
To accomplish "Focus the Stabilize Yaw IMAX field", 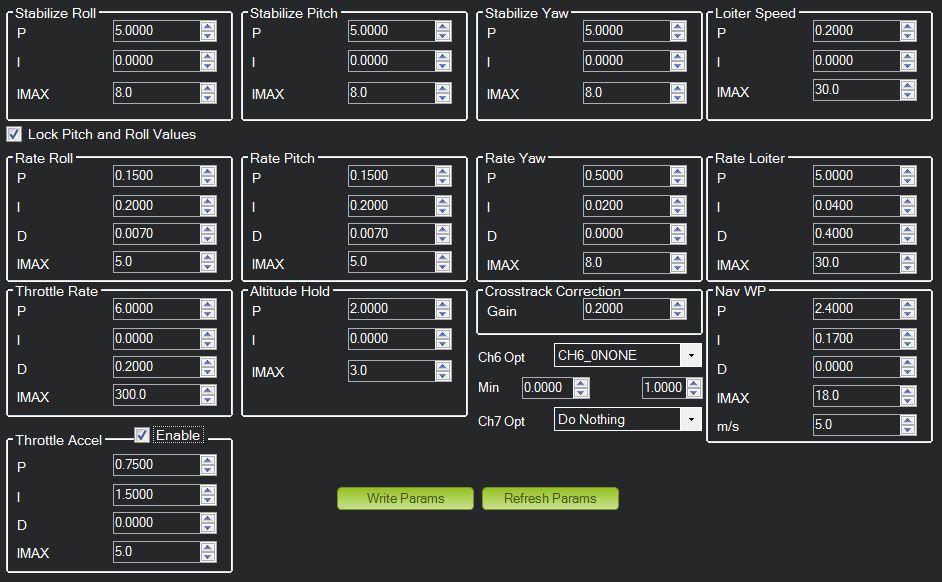I will [627, 92].
